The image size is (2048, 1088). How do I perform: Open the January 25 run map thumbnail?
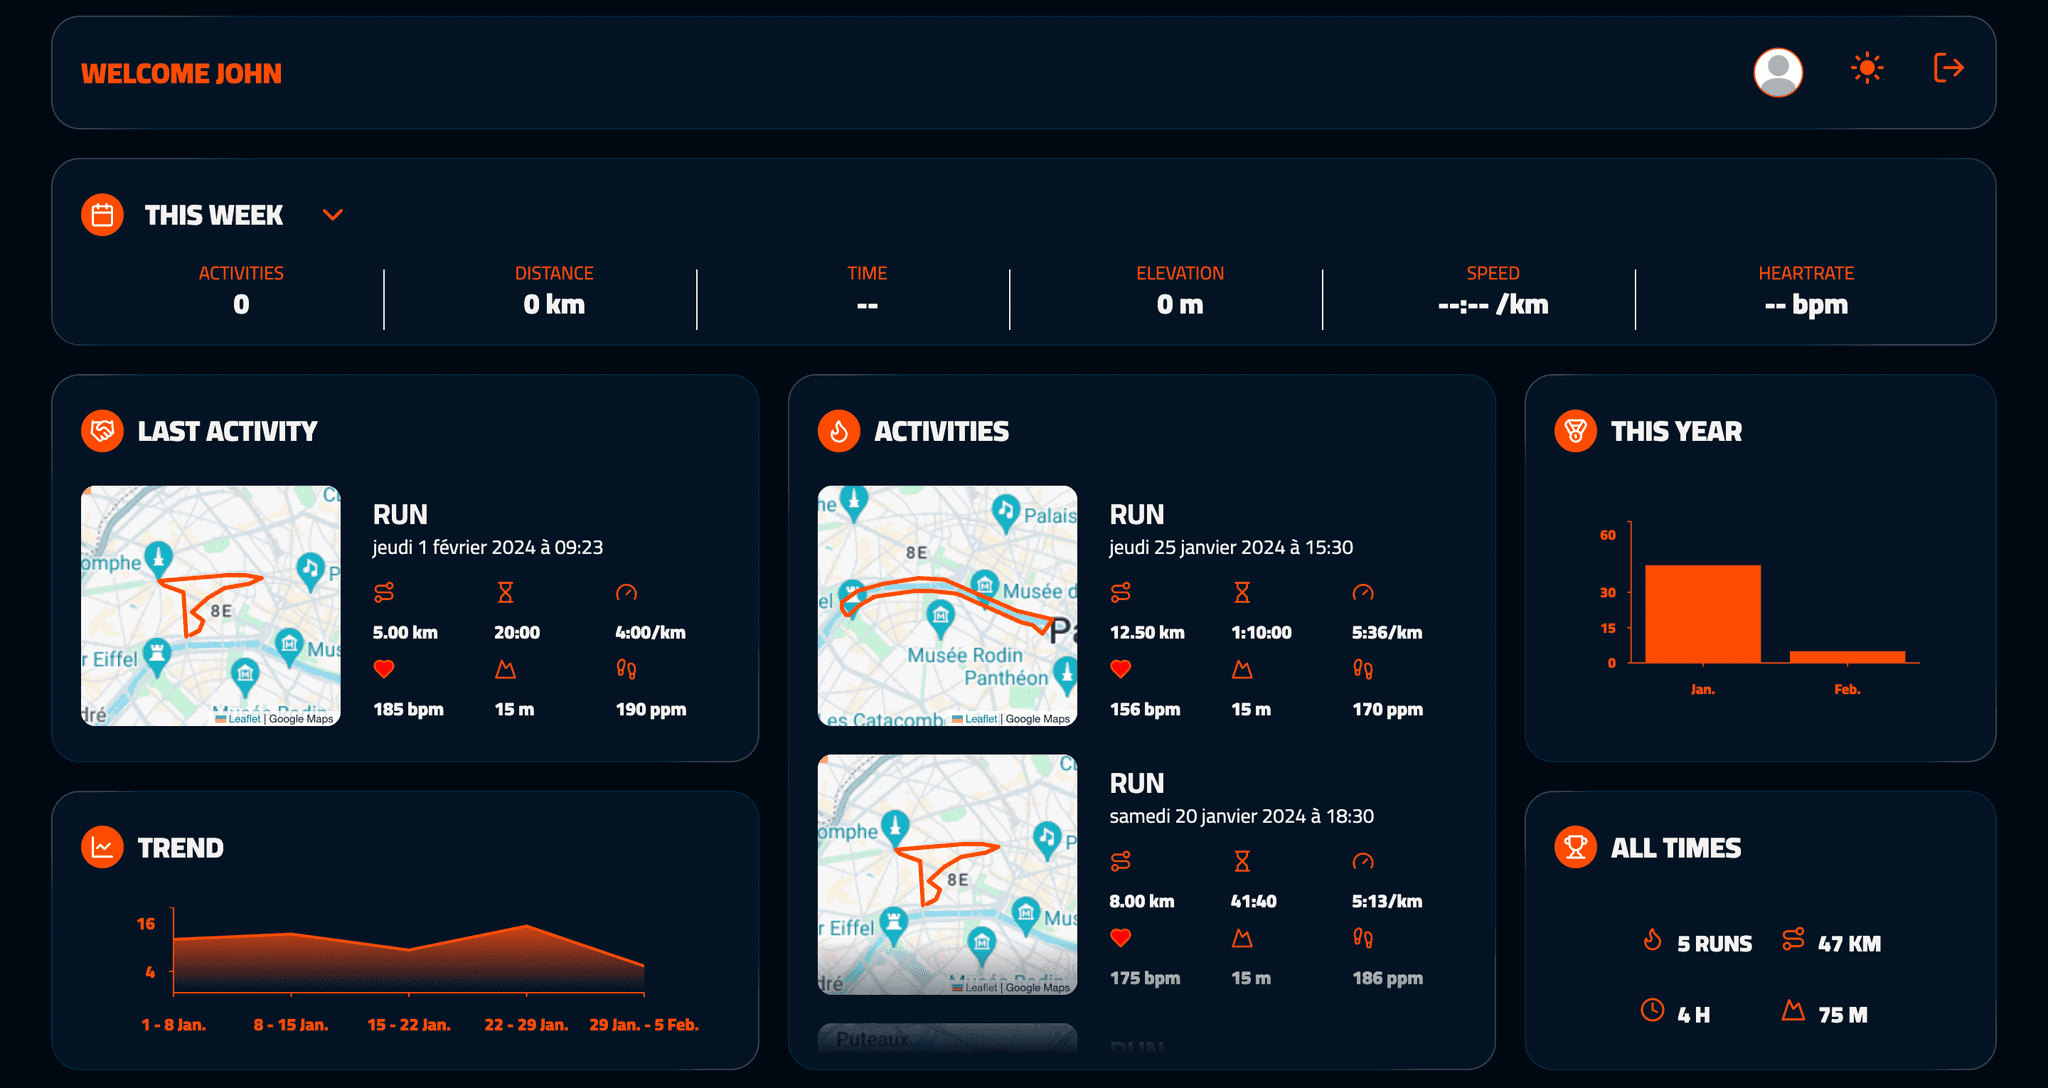(947, 605)
